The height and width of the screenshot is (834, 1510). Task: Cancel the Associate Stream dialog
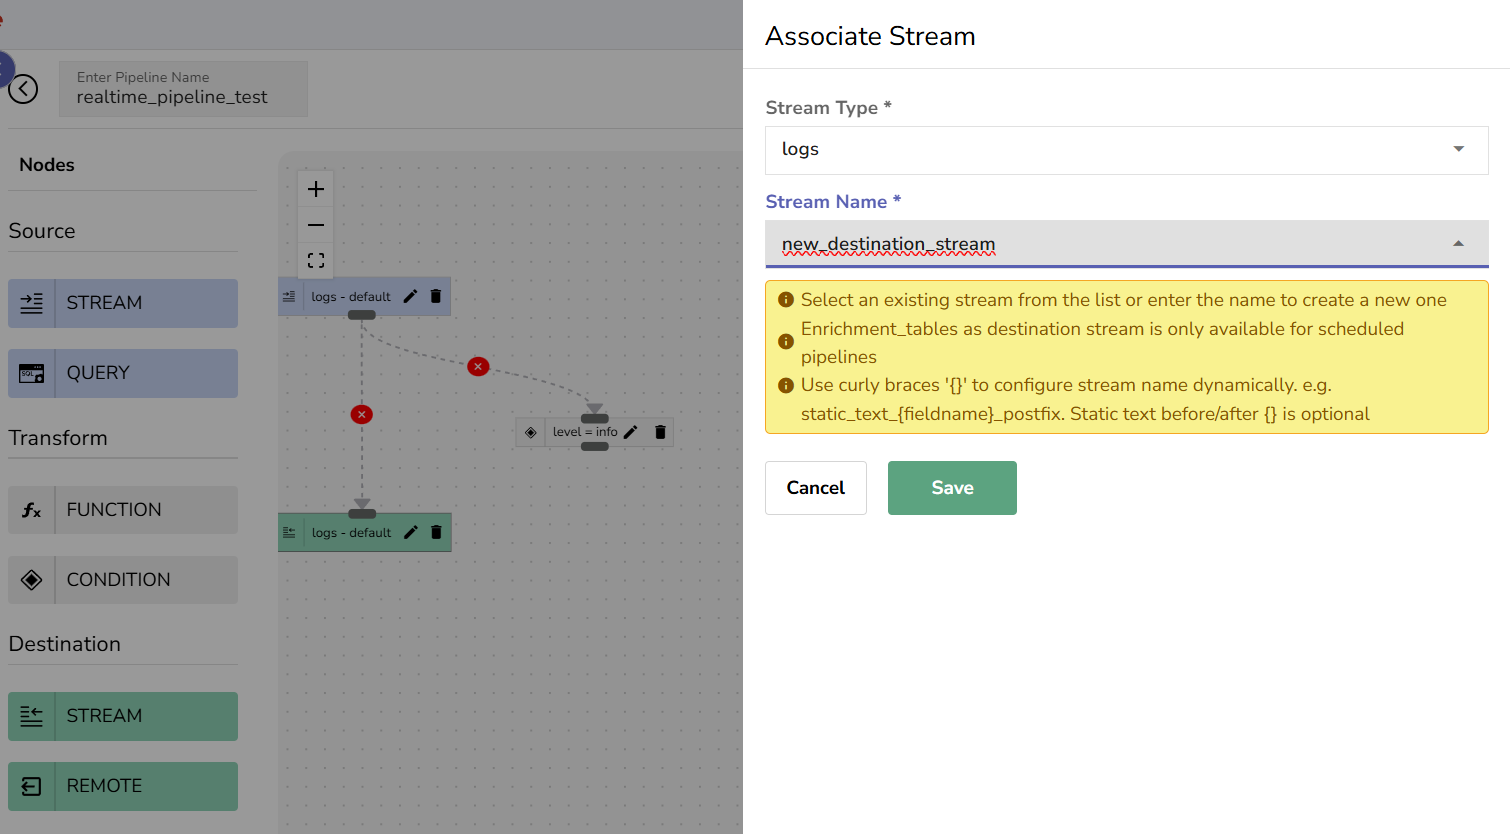pos(816,488)
